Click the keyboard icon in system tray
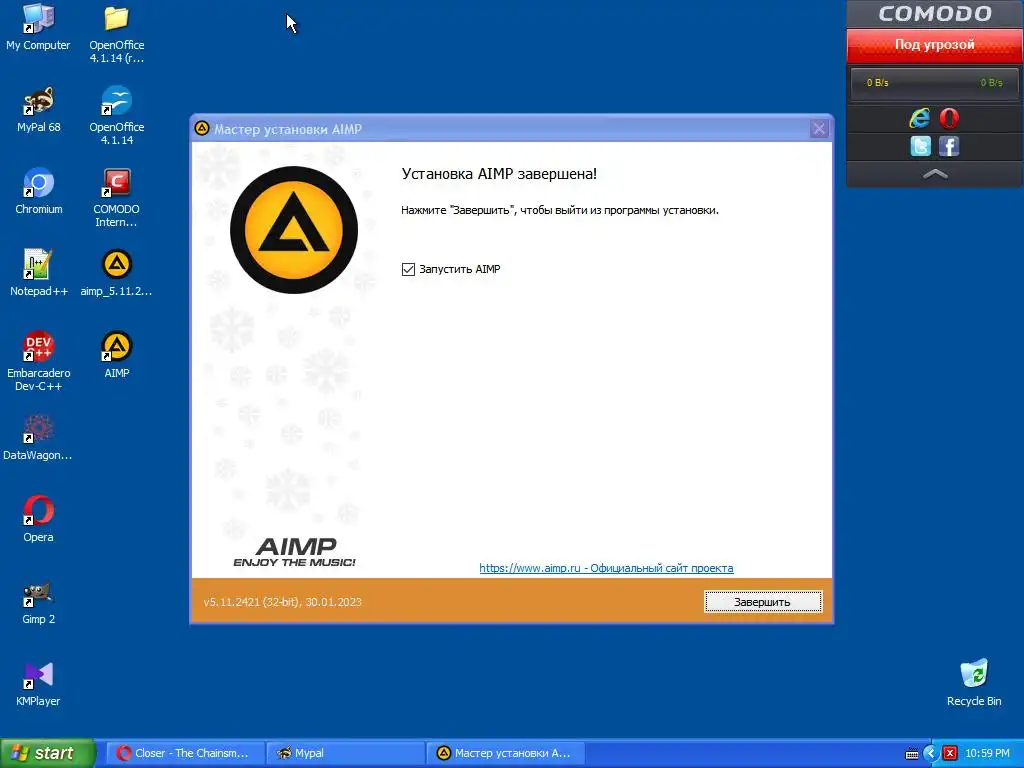Viewport: 1024px width, 768px height. pos(912,754)
